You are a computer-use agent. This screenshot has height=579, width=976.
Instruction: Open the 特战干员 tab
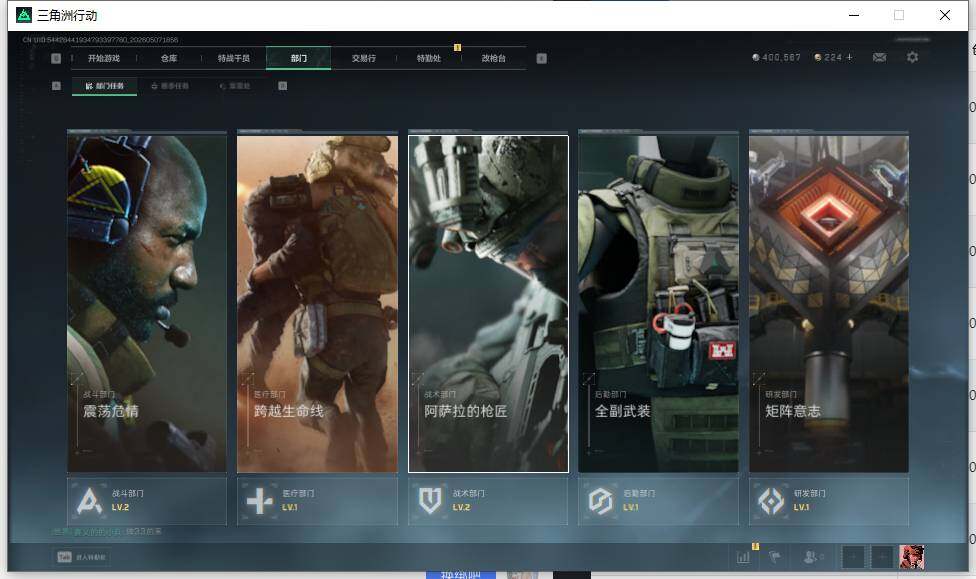233,59
